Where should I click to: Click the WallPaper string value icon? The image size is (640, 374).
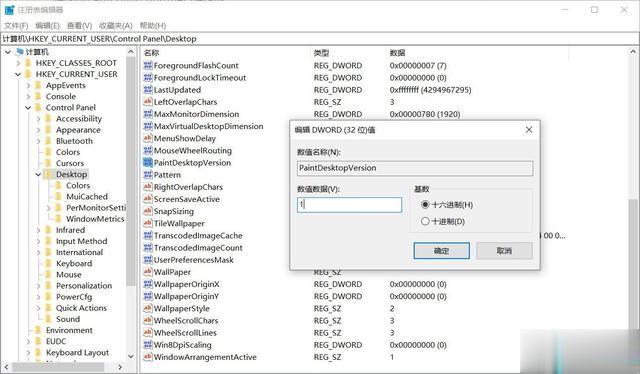pyautogui.click(x=148, y=272)
